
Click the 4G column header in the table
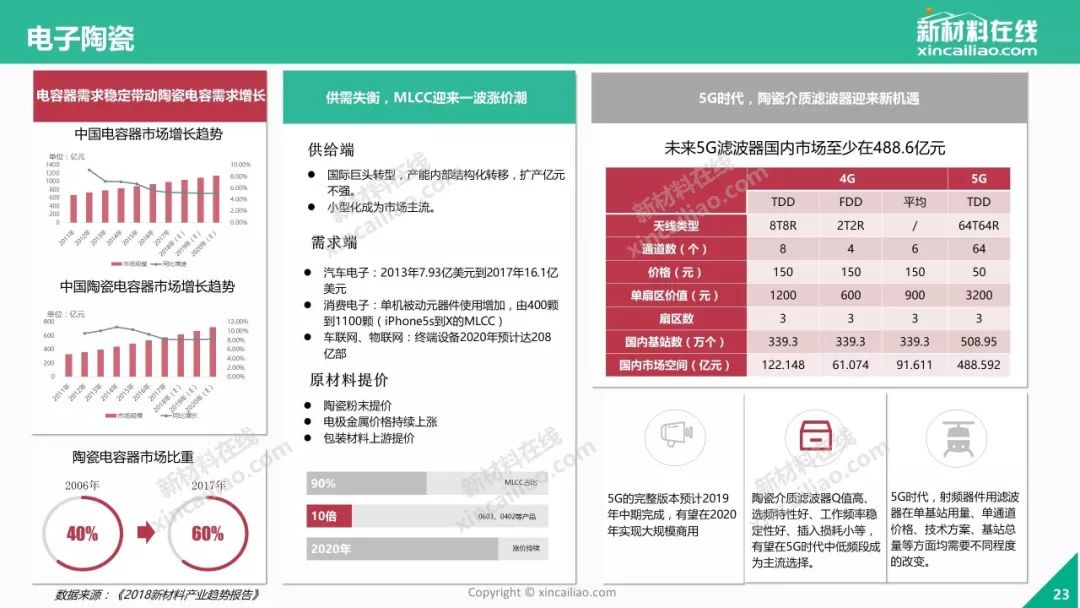coord(847,179)
